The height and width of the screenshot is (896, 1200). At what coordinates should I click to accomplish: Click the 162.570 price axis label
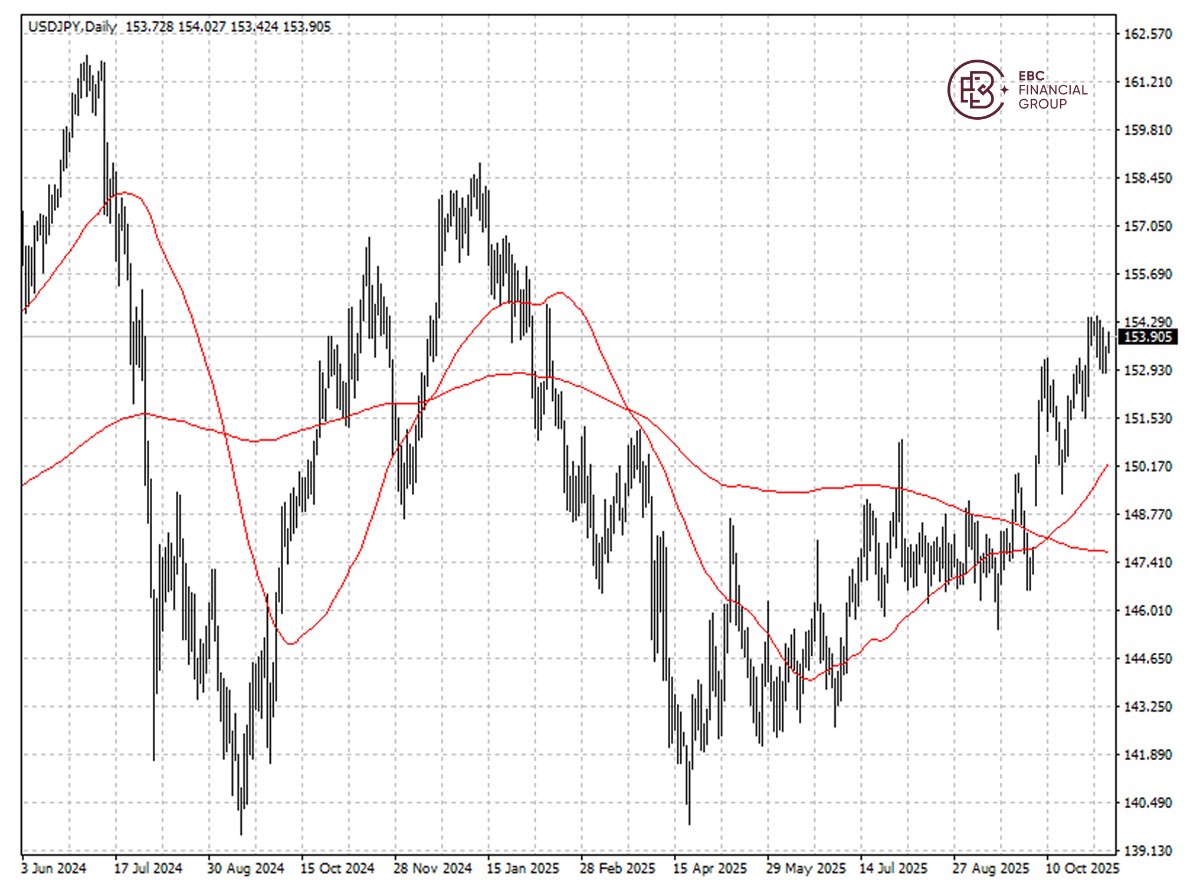(x=1146, y=34)
